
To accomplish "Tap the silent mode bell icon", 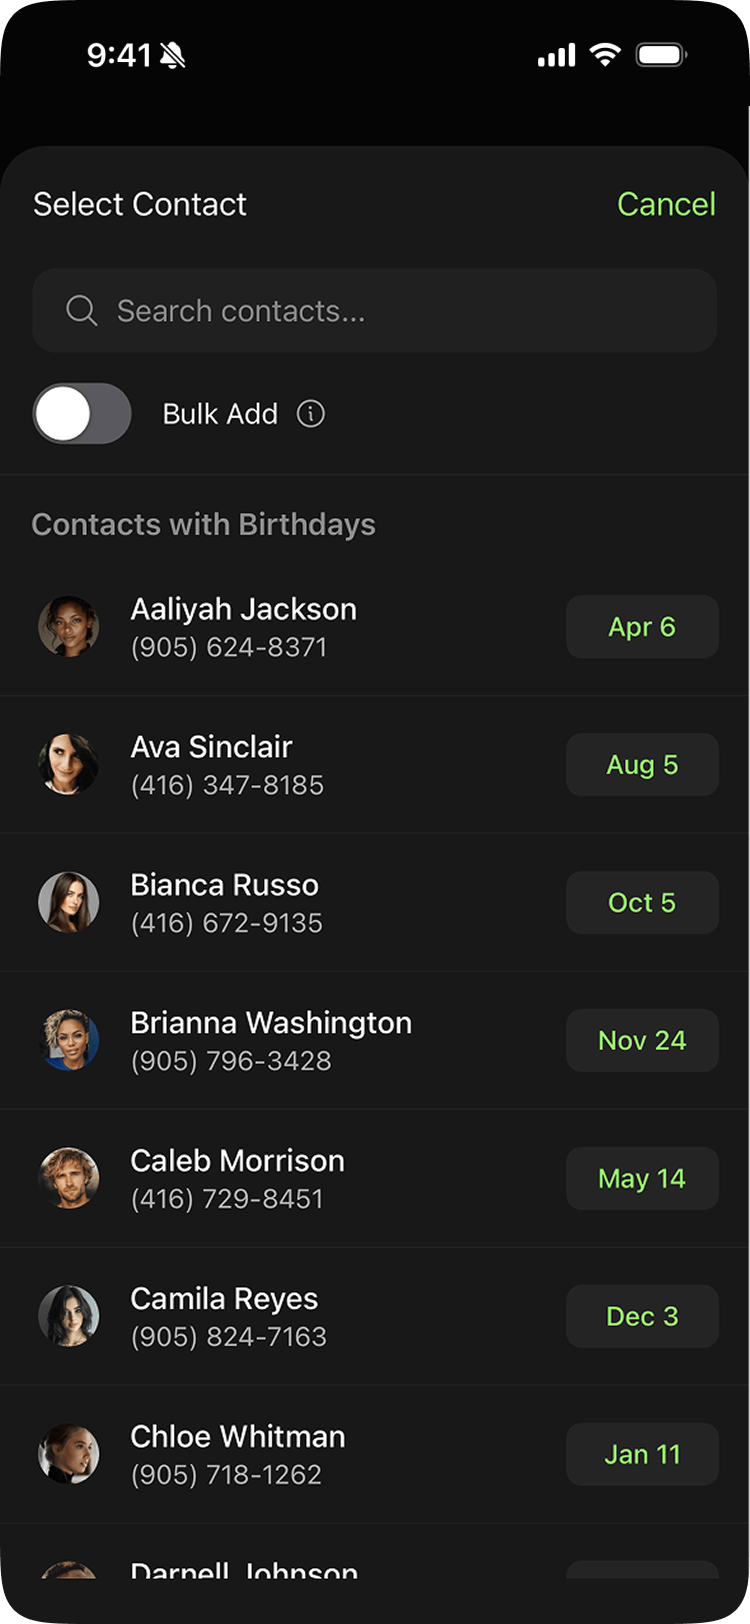I will pos(172,56).
